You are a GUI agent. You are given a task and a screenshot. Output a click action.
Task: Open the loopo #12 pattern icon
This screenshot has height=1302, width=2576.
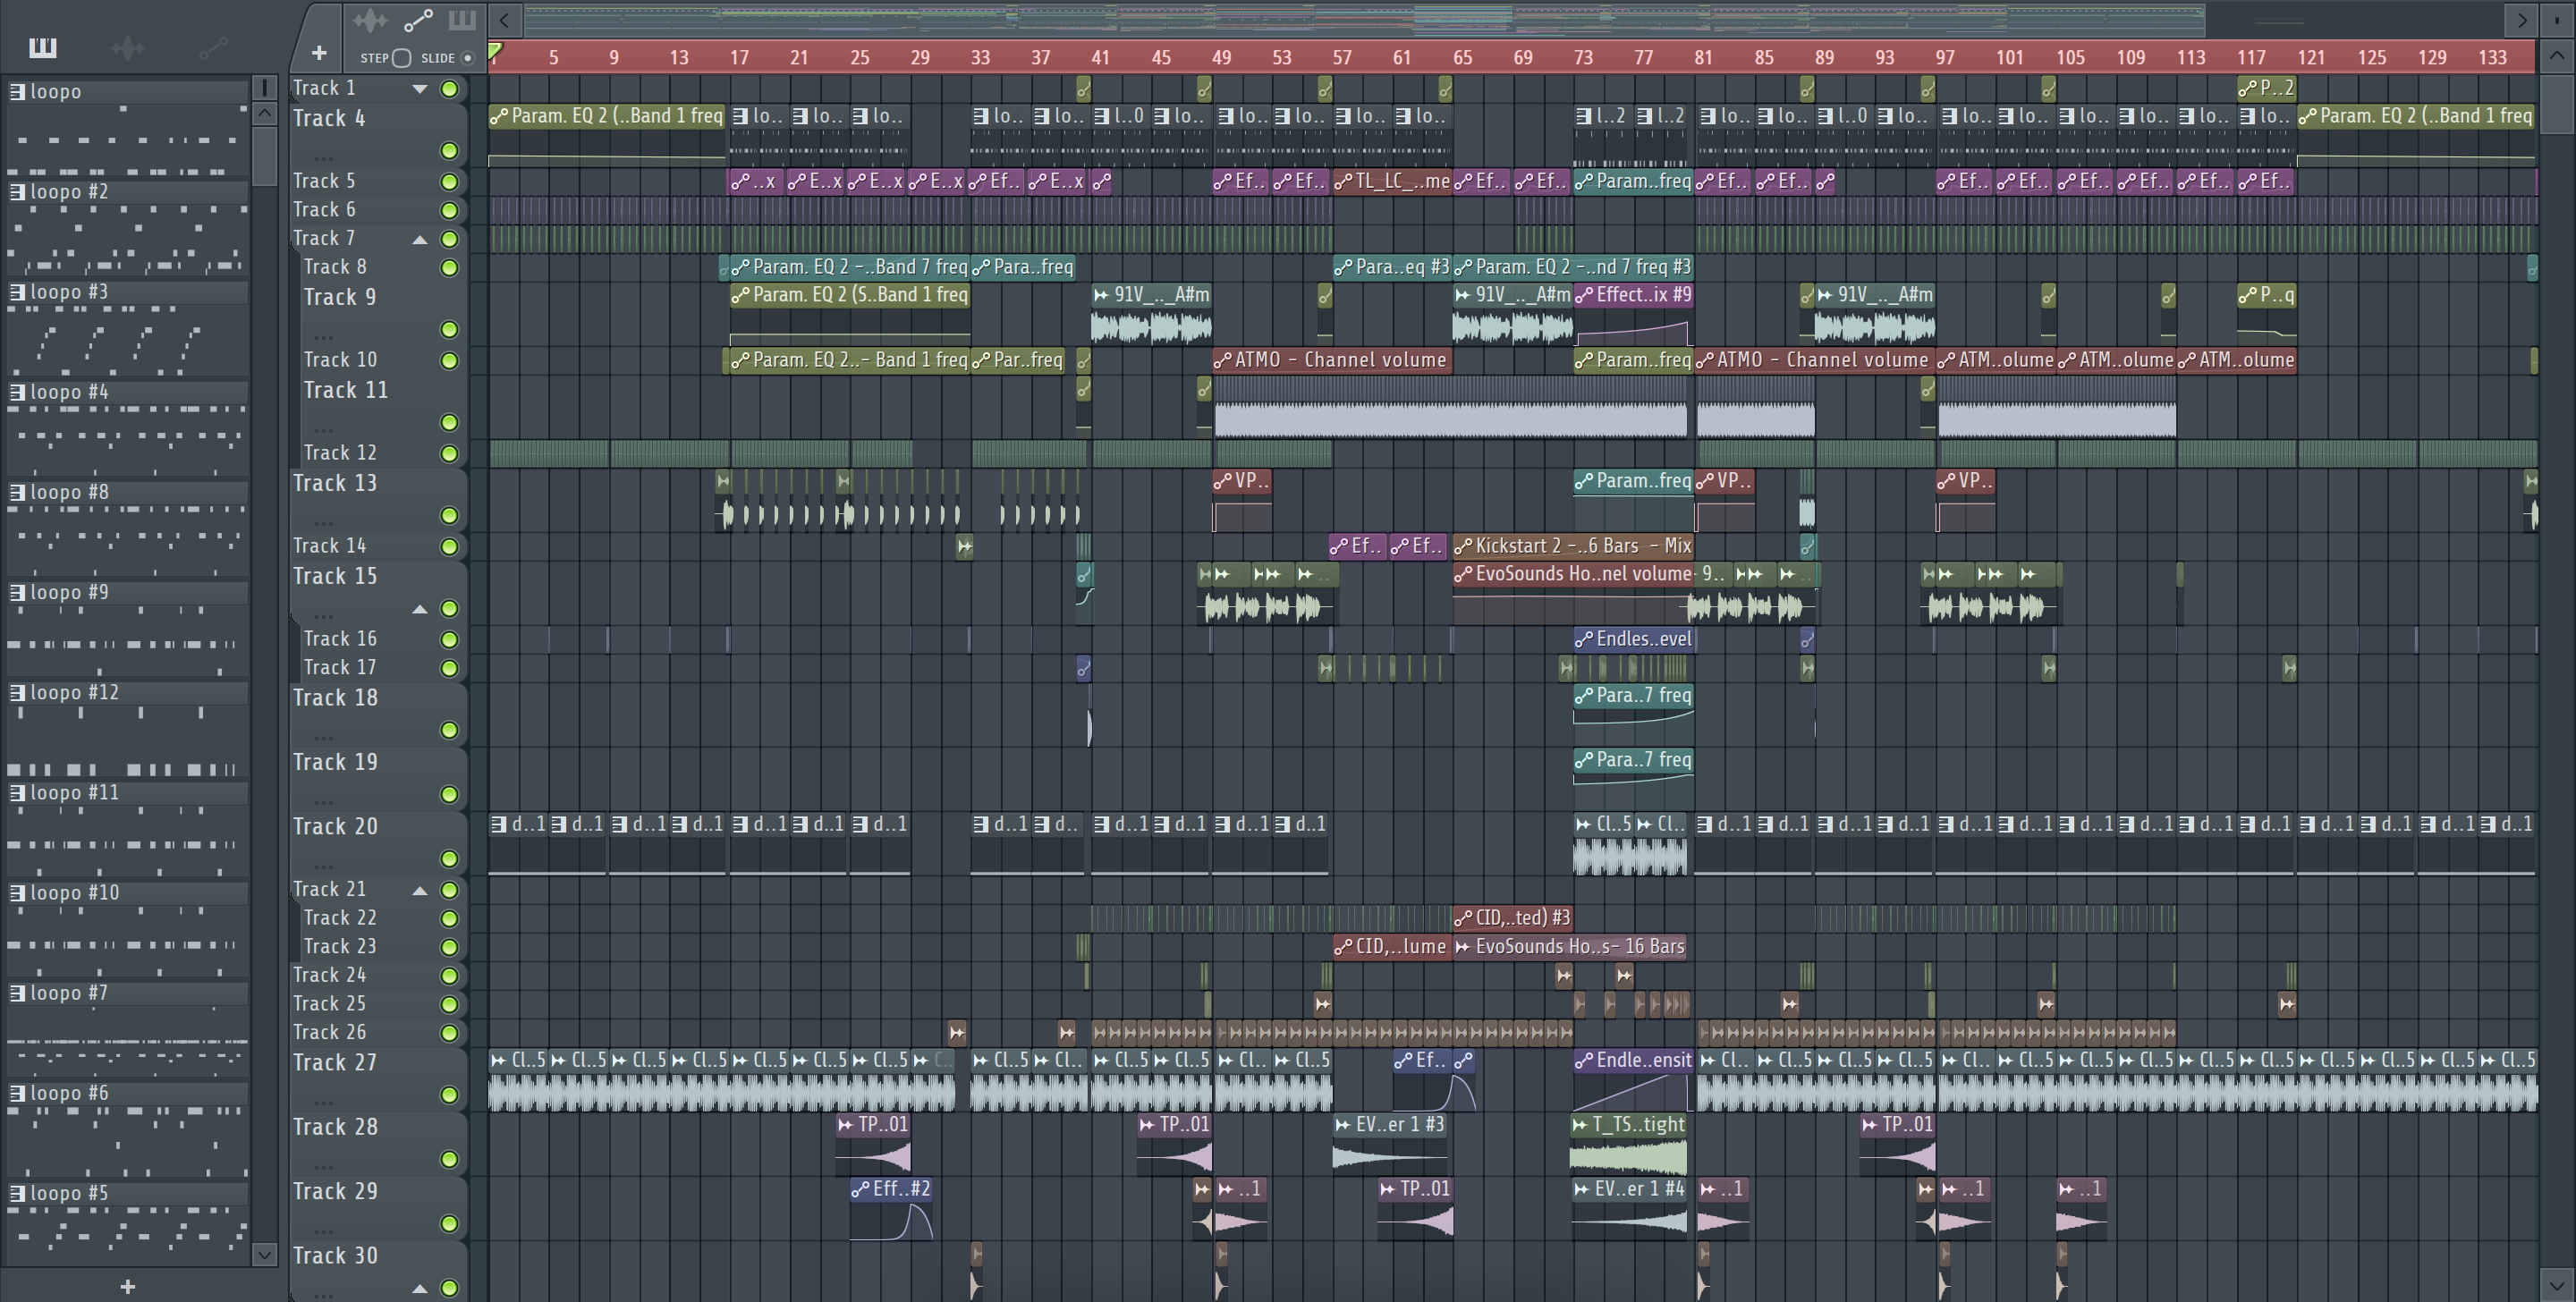click(17, 692)
